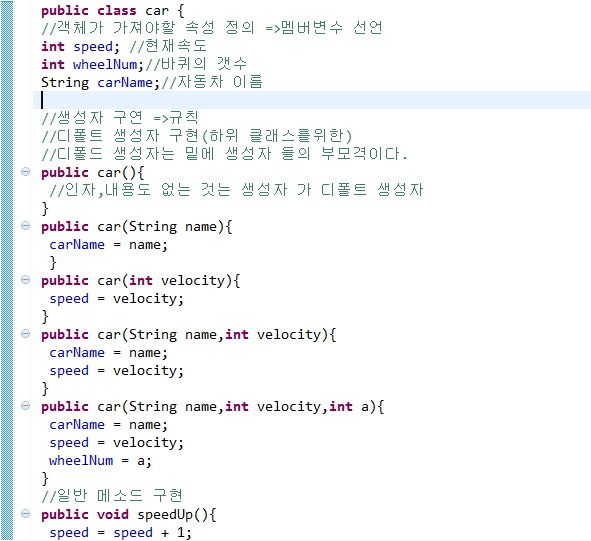Click the highlighted empty current line

coord(312,100)
